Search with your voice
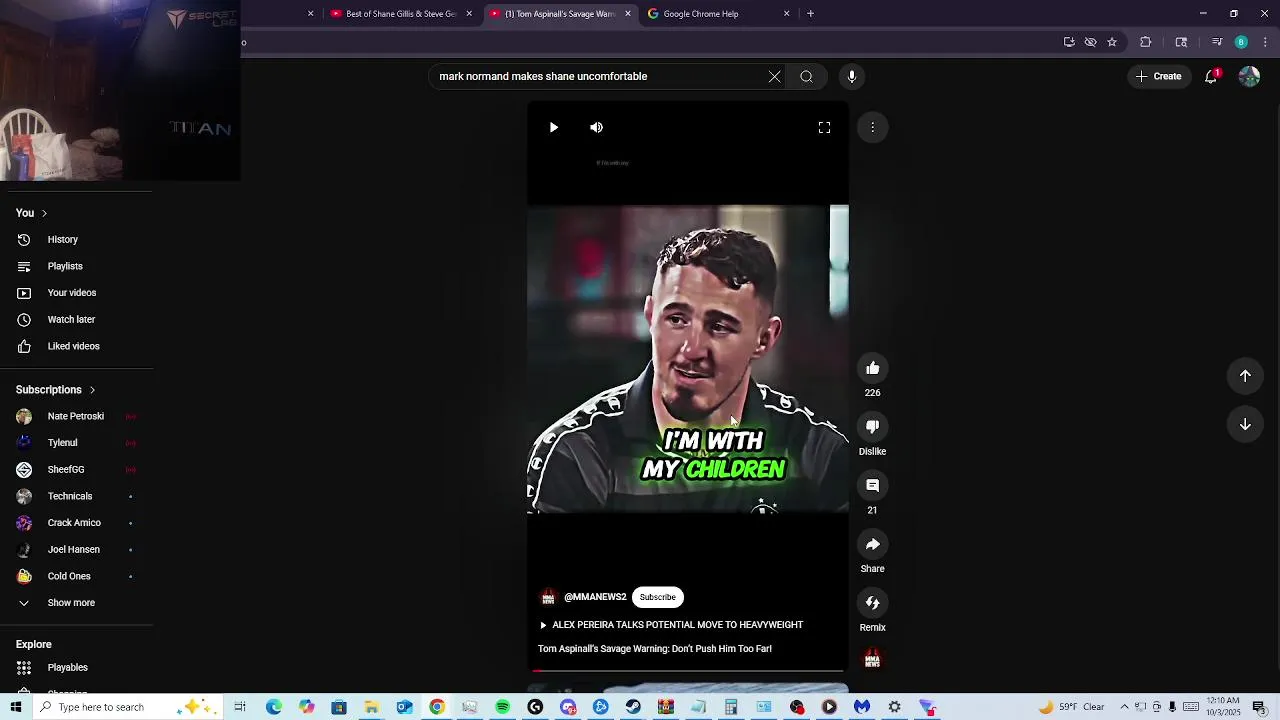1280x720 pixels. 852,76
